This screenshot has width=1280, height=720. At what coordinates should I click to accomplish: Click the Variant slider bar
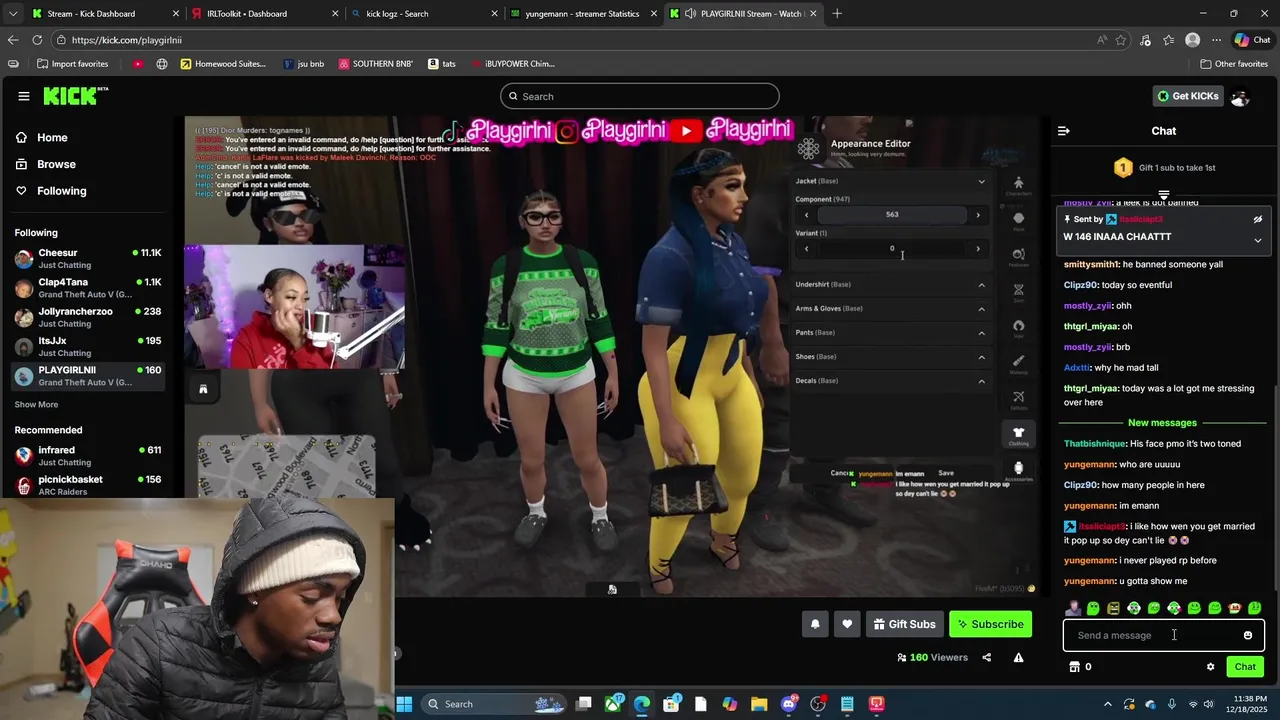(892, 249)
